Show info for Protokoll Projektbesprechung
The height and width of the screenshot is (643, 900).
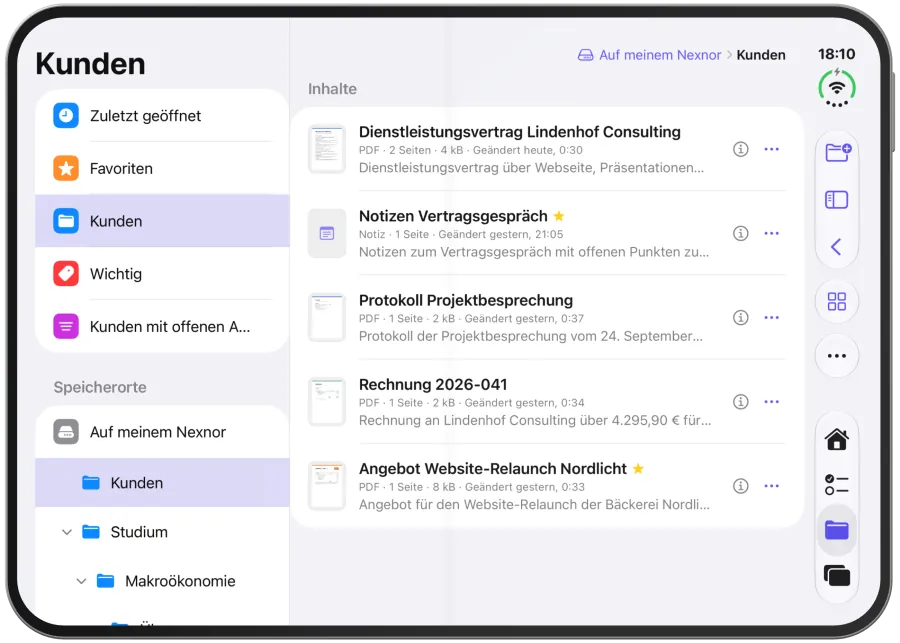pos(740,317)
